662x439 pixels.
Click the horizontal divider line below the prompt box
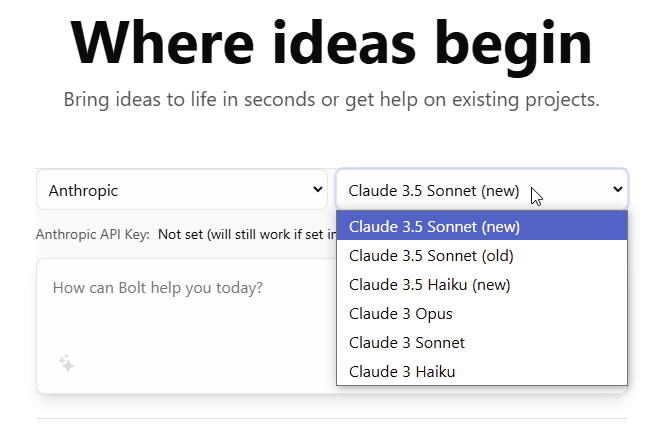332,418
